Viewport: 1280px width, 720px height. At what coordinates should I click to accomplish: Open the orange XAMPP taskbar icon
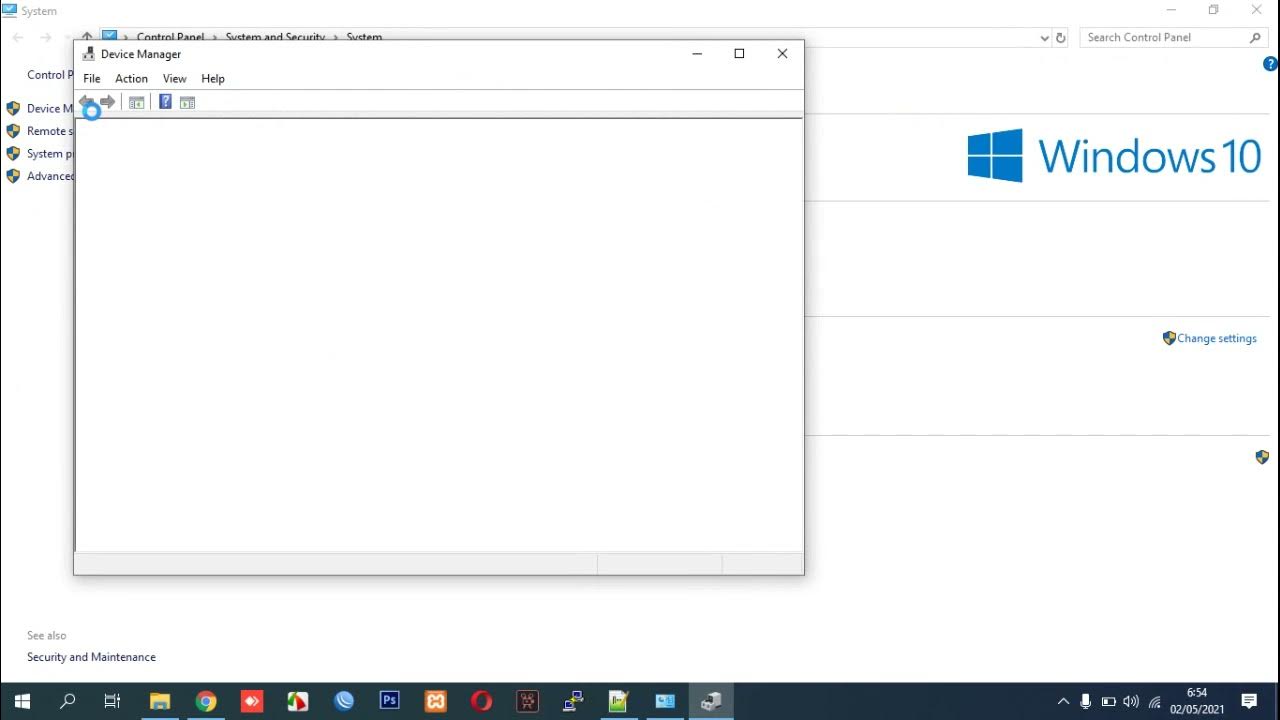click(435, 701)
